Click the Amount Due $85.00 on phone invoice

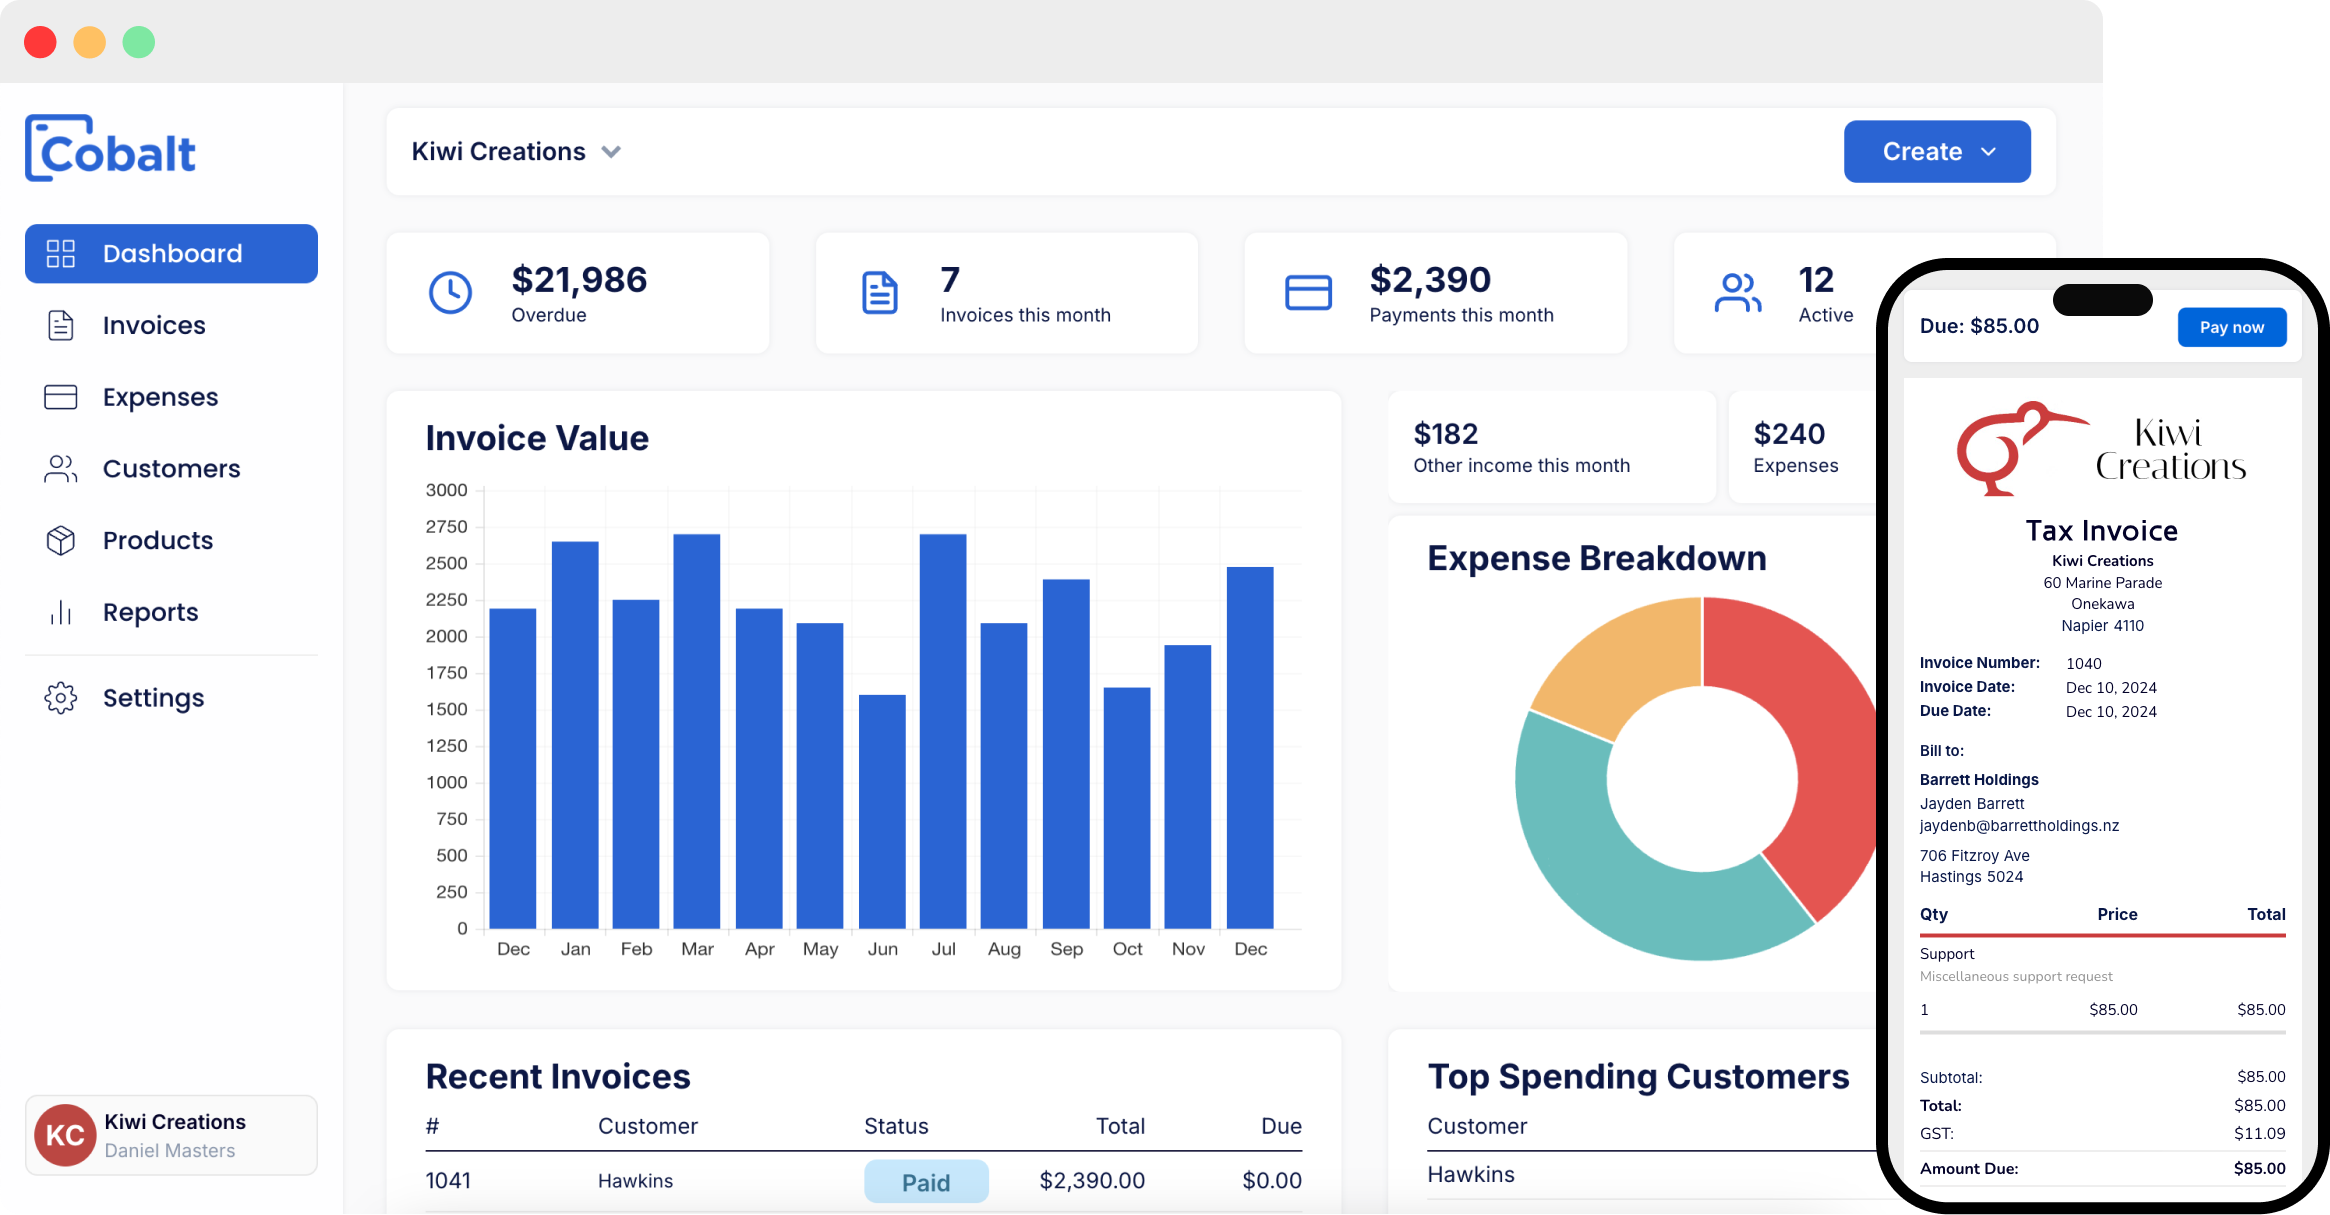(2260, 1169)
